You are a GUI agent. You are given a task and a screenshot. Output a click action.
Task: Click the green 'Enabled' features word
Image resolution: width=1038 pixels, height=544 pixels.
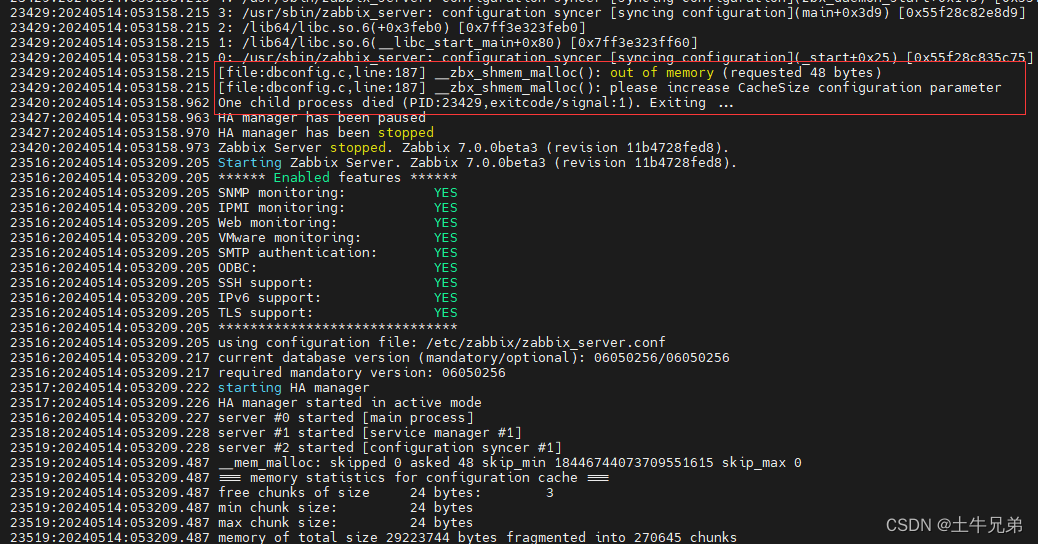click(301, 177)
